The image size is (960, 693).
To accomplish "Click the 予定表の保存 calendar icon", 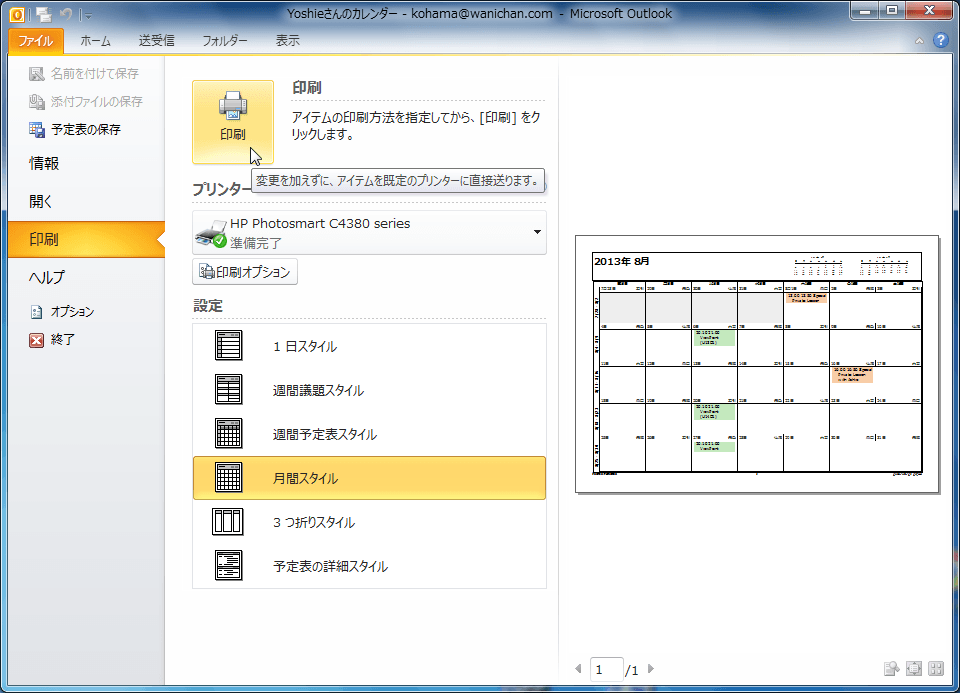I will point(37,130).
